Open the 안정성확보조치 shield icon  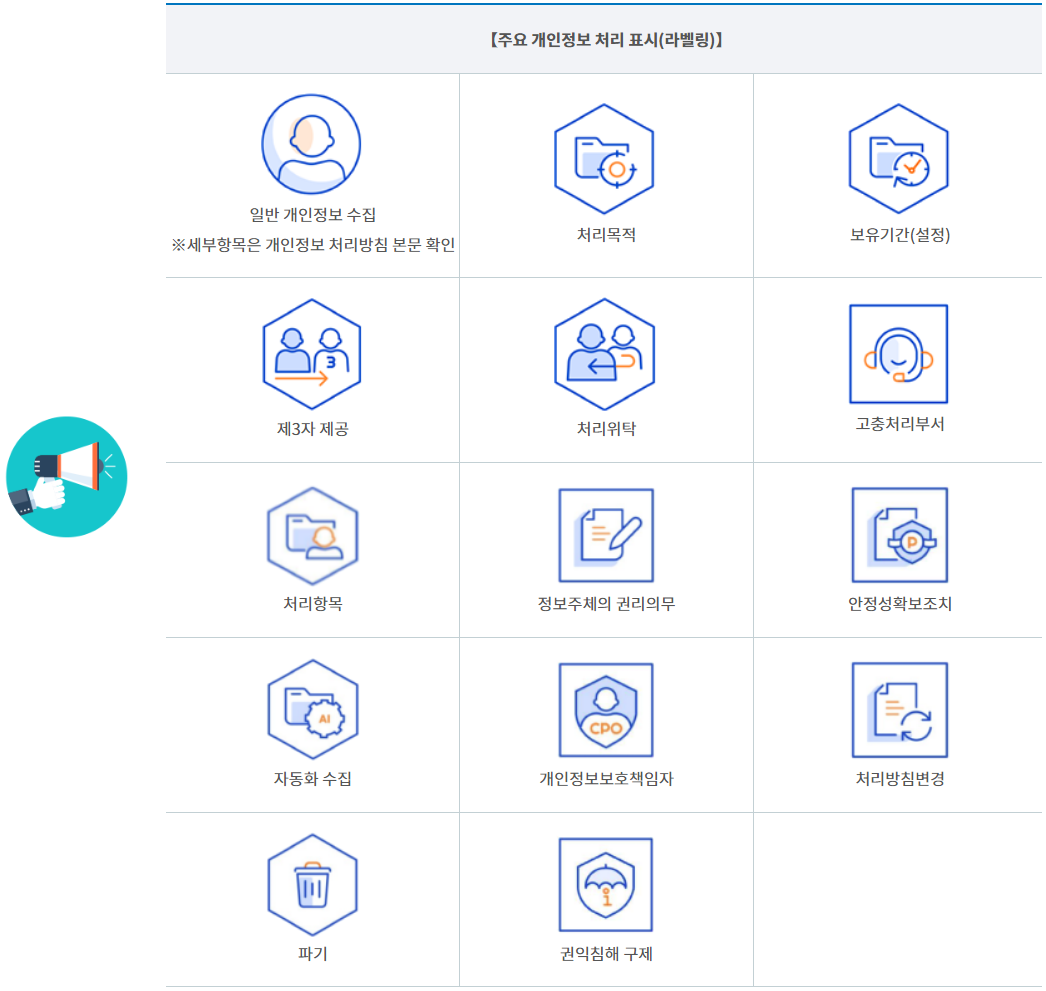899,535
